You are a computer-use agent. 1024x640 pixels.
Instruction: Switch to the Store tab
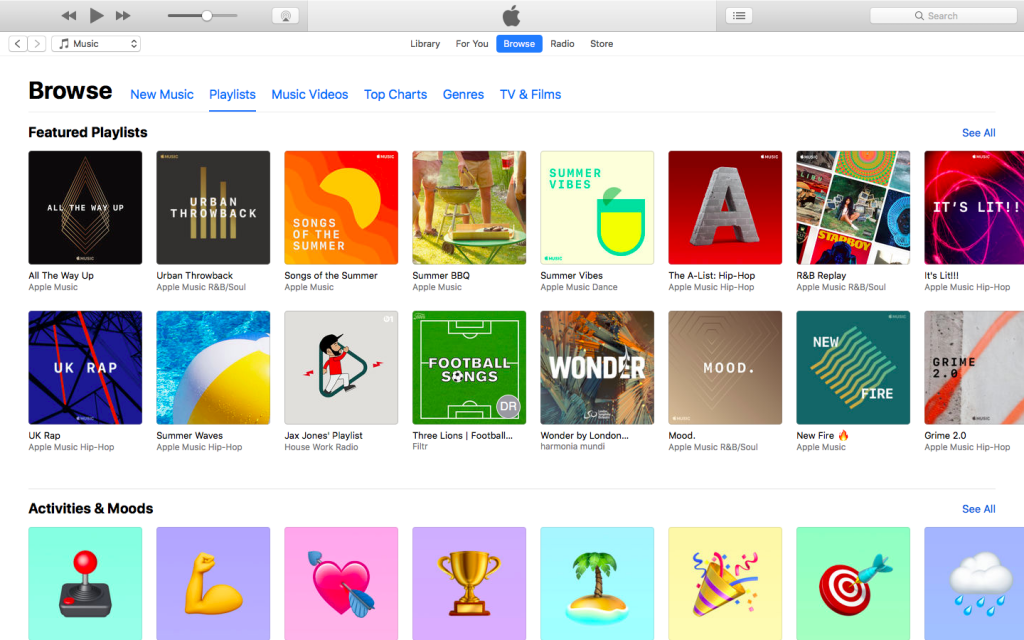pos(601,44)
